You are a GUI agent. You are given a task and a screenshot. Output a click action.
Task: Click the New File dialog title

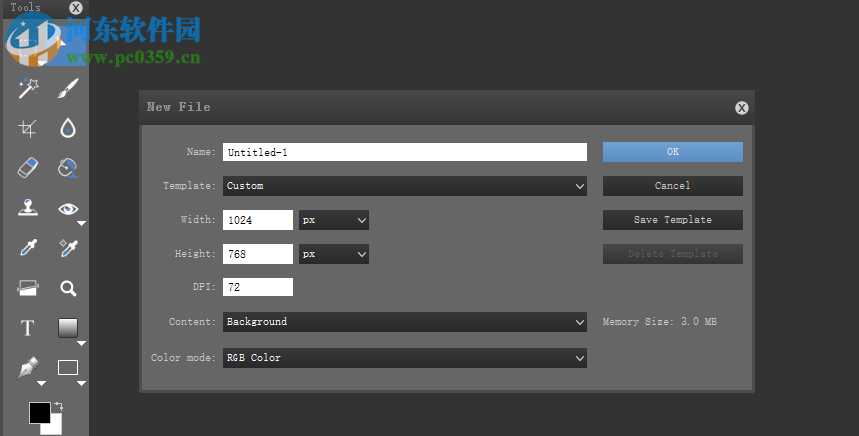(x=179, y=107)
